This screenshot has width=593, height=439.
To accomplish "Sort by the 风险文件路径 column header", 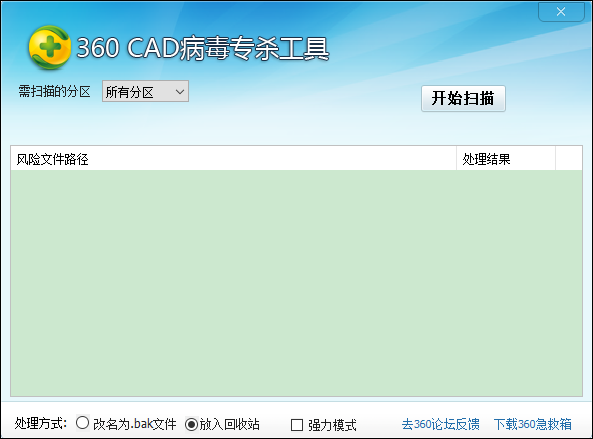I will tap(233, 159).
